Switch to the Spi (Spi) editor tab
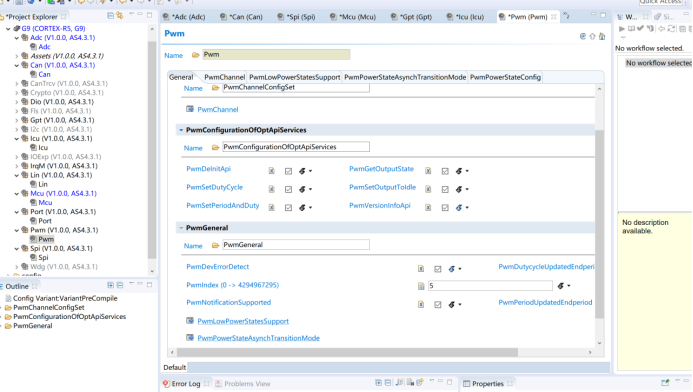 pos(297,17)
